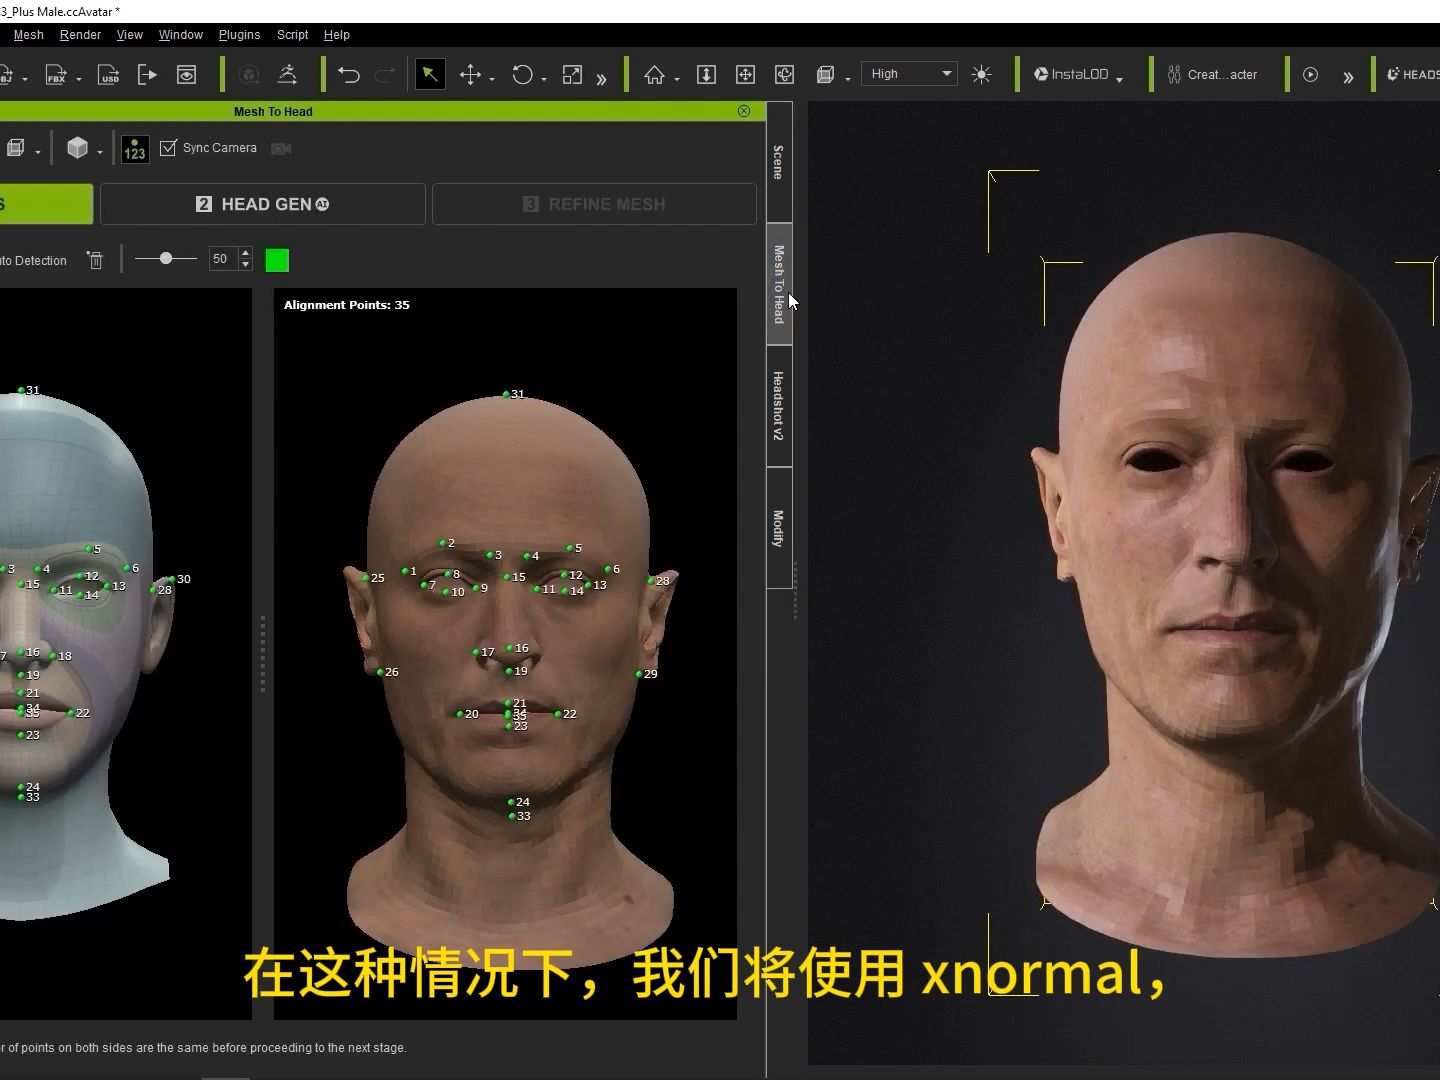Open the Help menu
1440x1080 pixels.
click(x=337, y=35)
